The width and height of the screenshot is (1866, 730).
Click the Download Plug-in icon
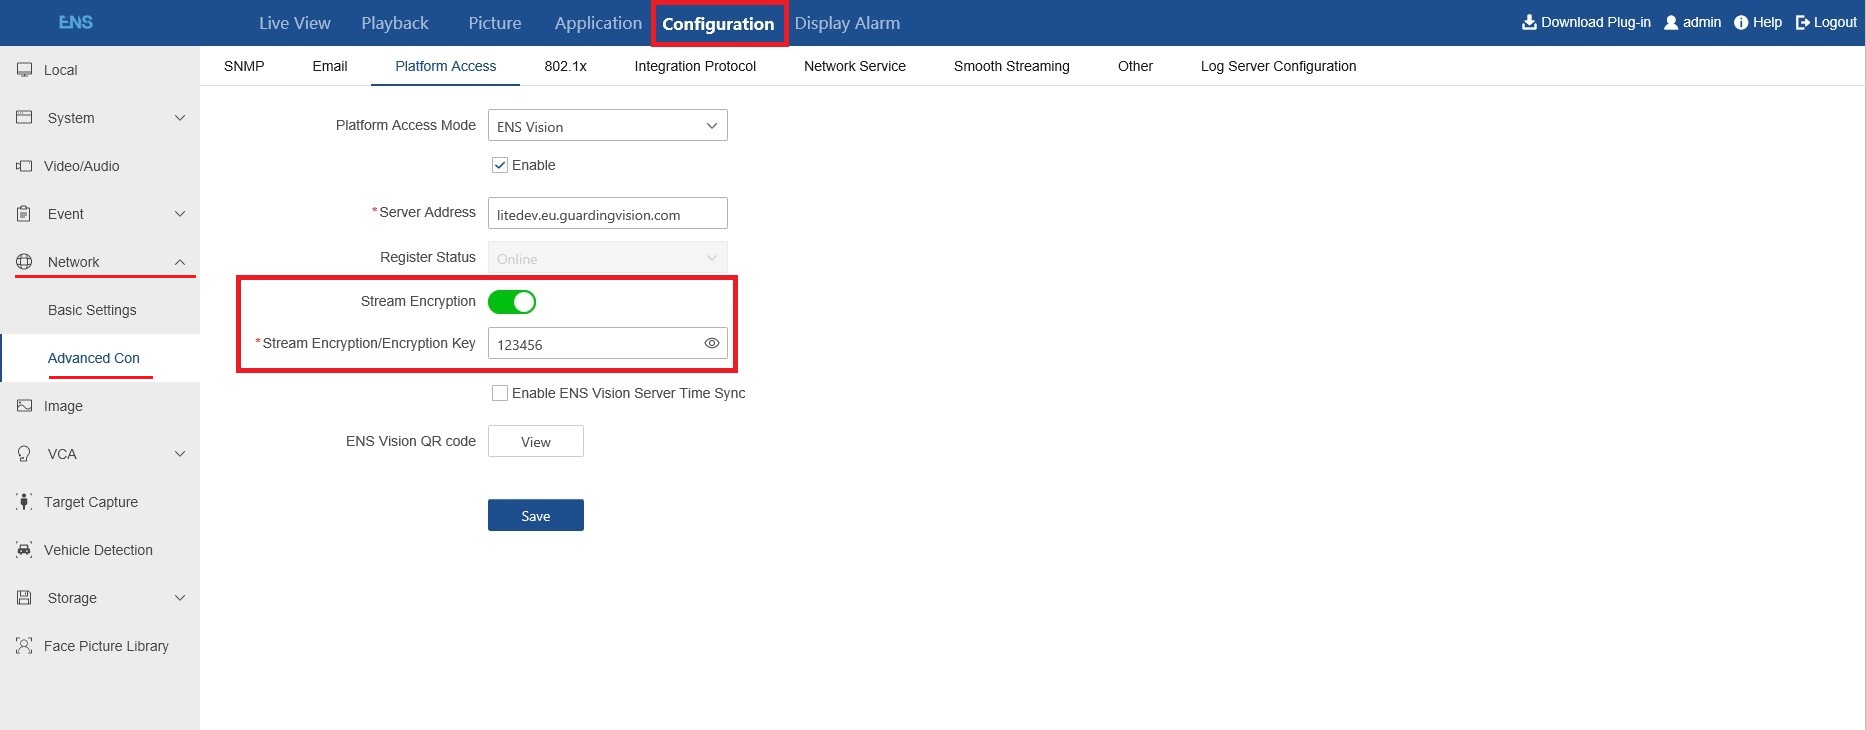1529,22
